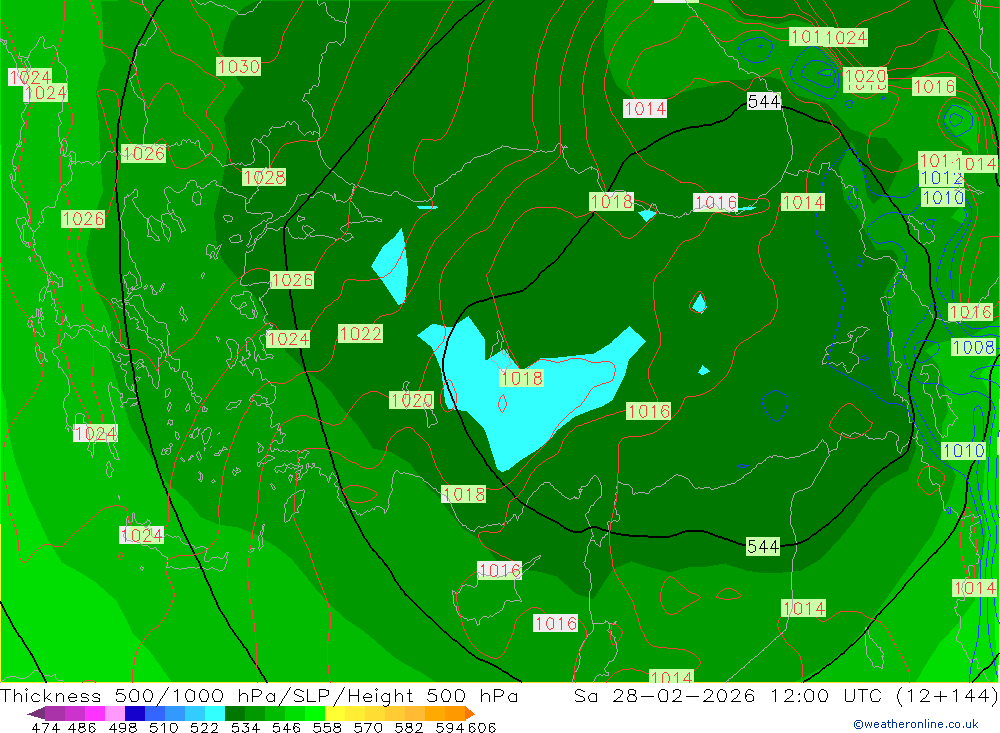
Task: Click the 1020 label left of cyan area
Action: pyautogui.click(x=412, y=400)
